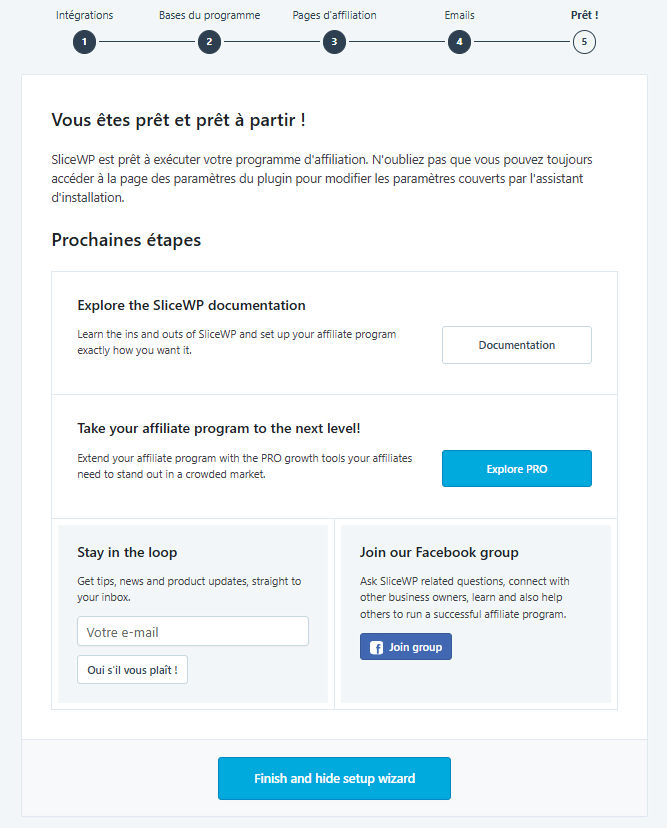Image resolution: width=667 pixels, height=828 pixels.
Task: Select the Emails step label
Action: (459, 15)
